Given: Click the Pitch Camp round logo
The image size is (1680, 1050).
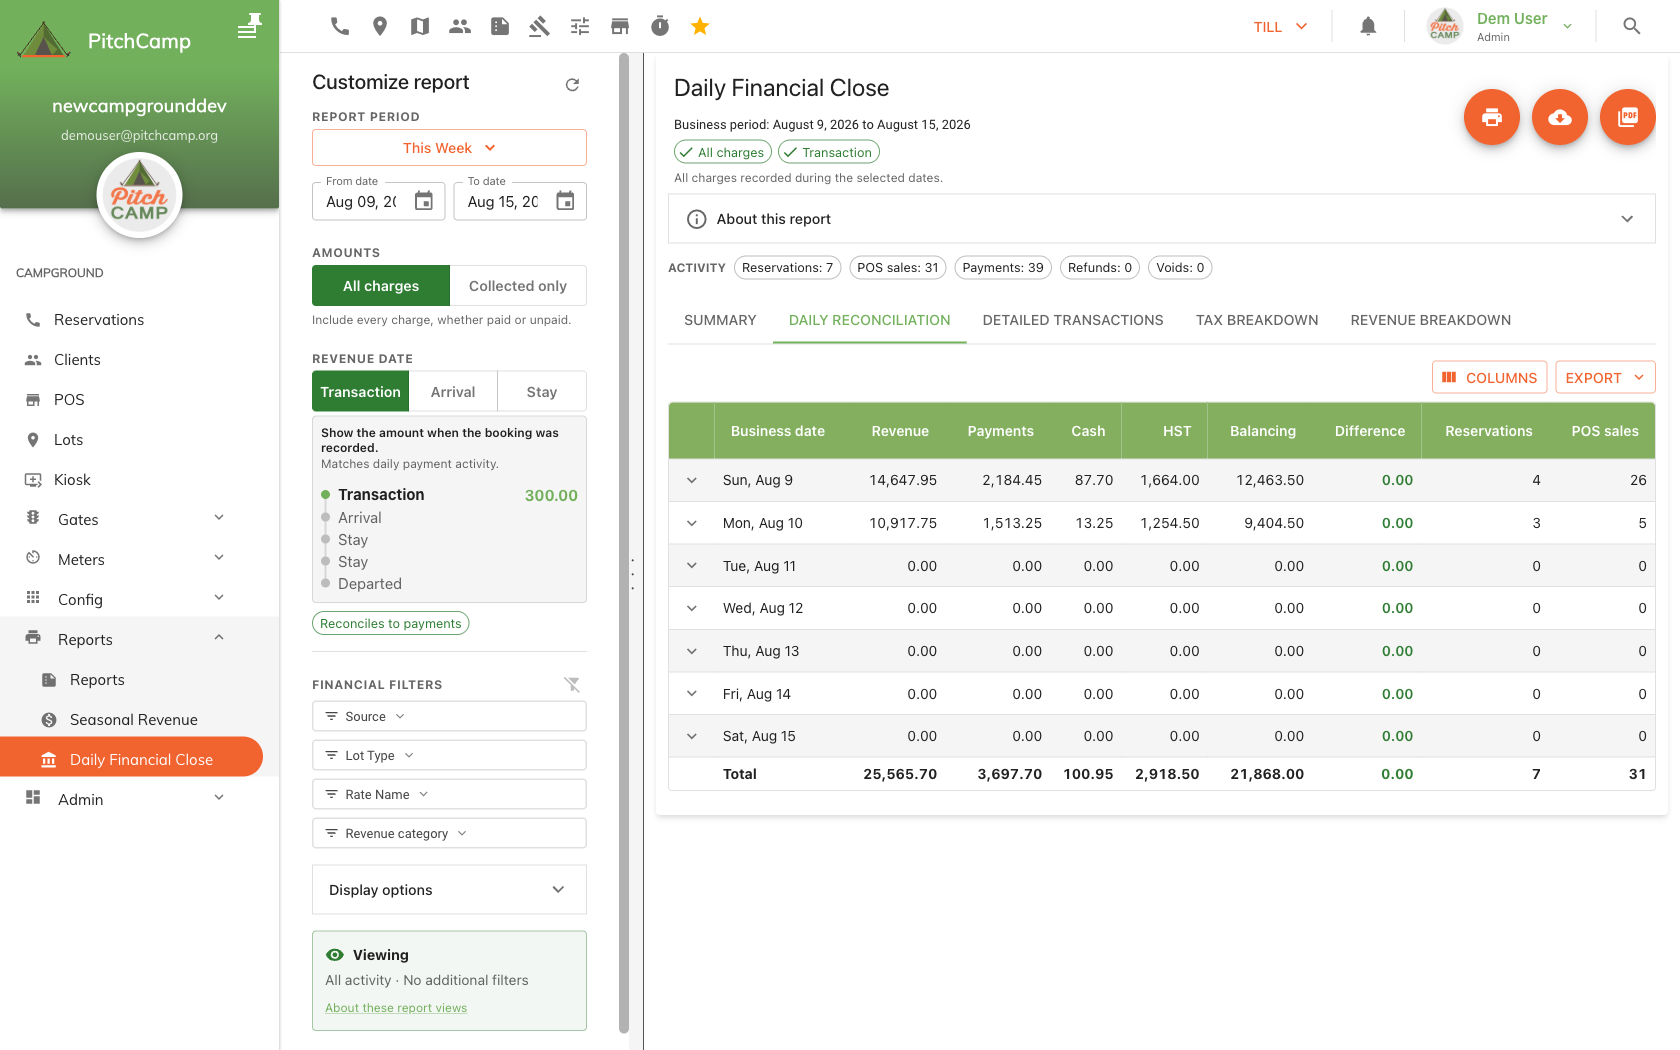Looking at the screenshot, I should coord(139,195).
